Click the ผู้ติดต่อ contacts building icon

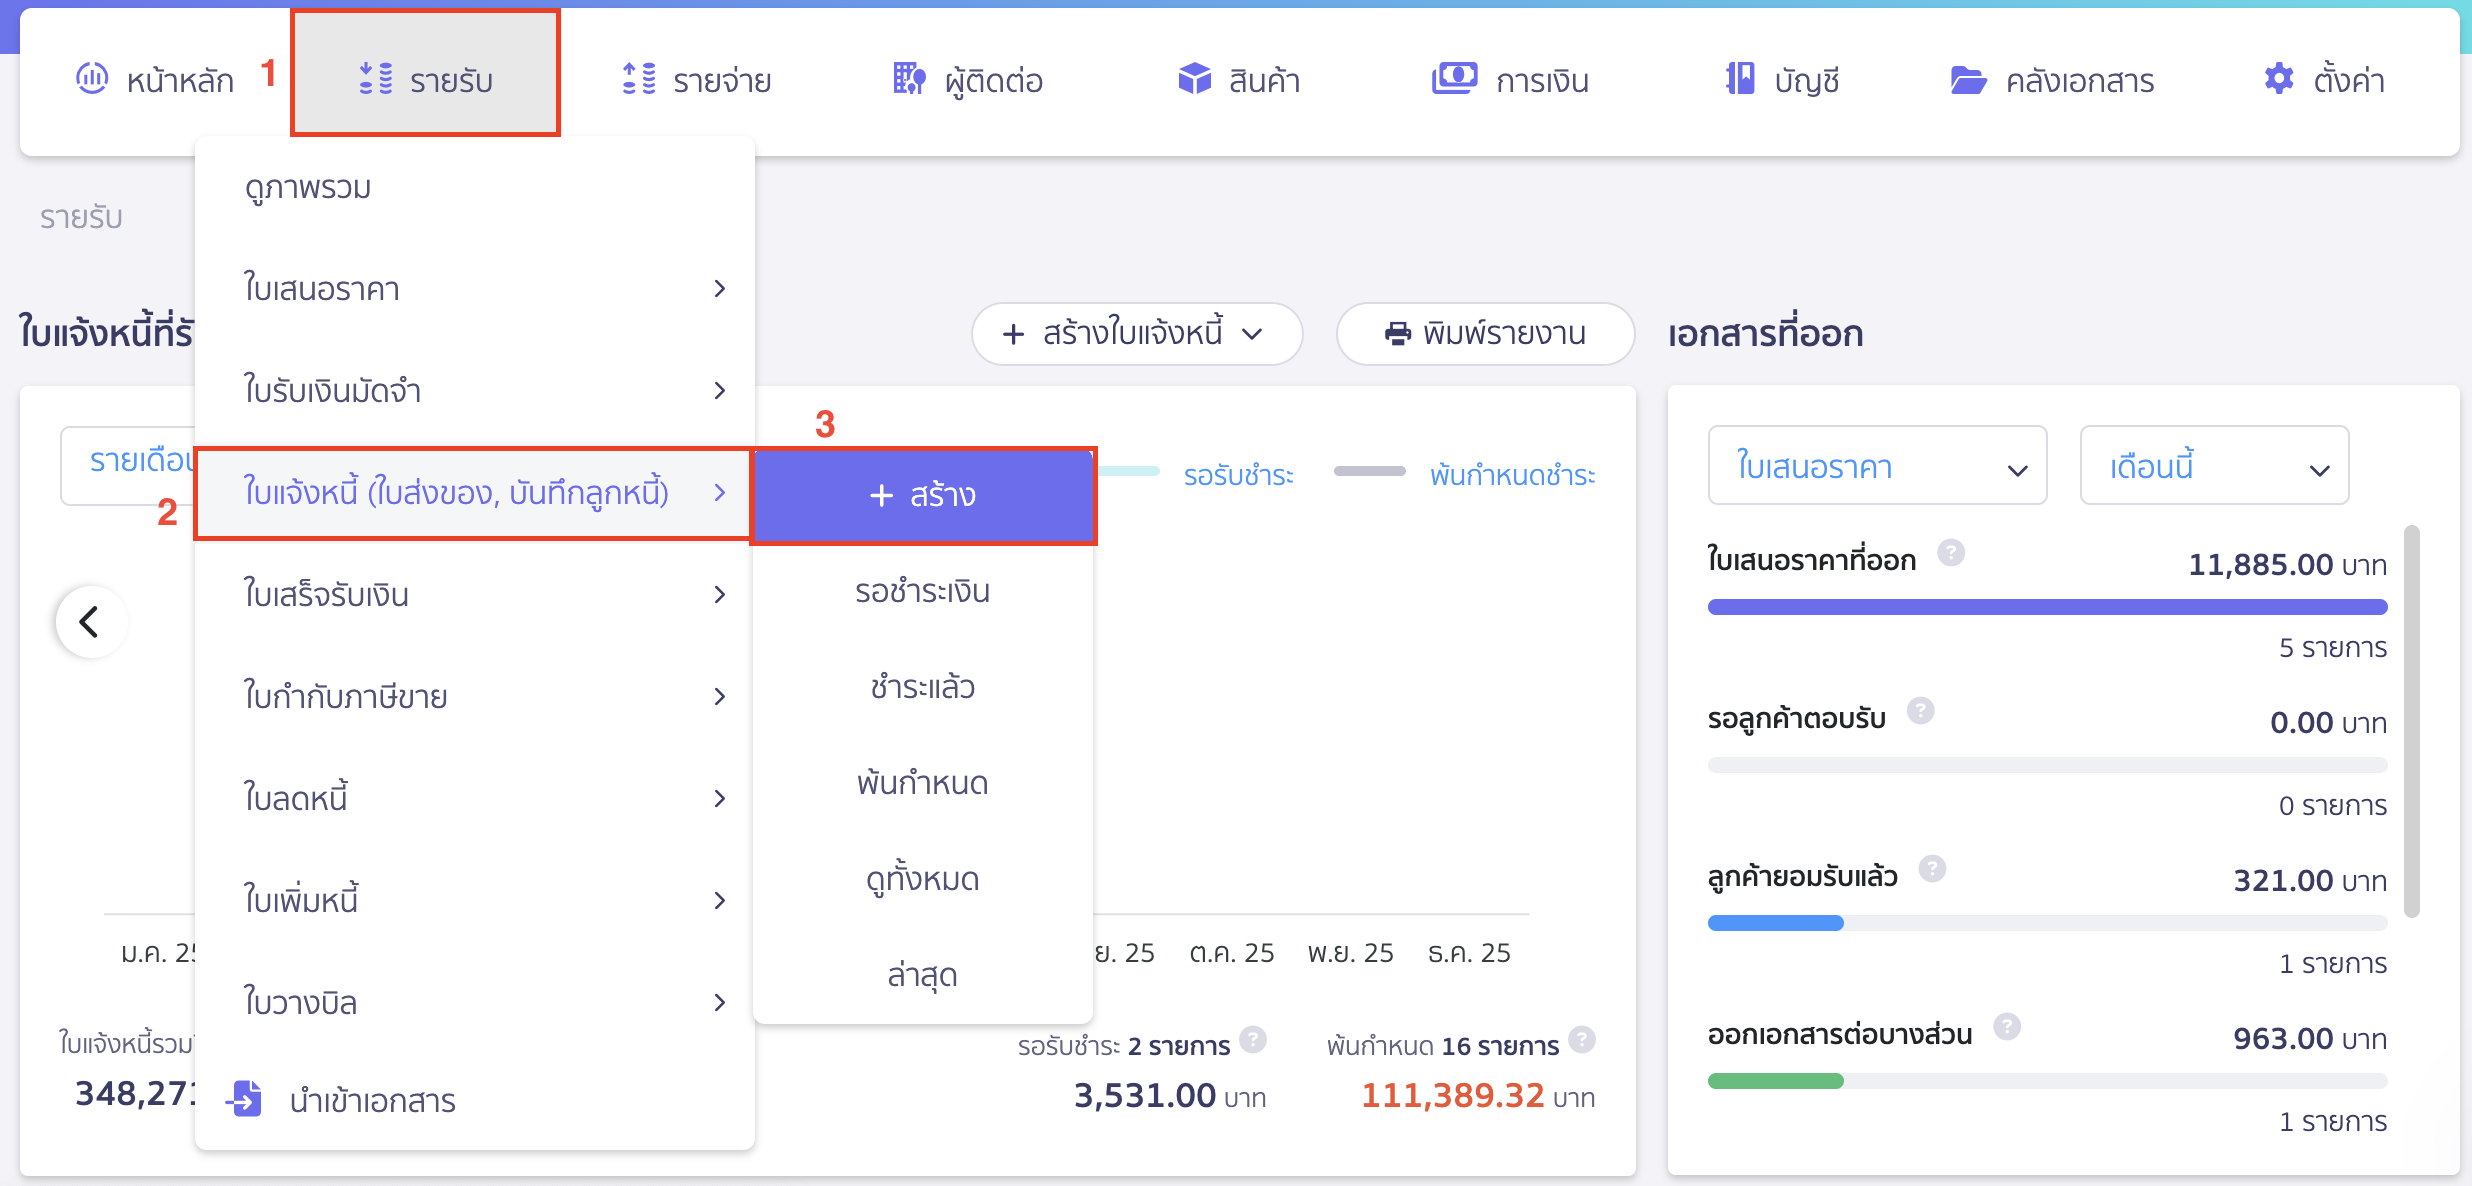[909, 78]
